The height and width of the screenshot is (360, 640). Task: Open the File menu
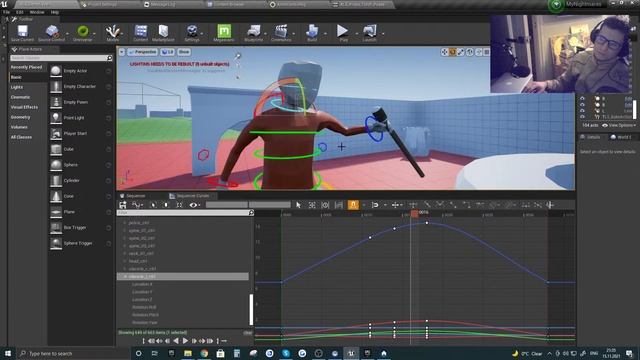coord(7,12)
